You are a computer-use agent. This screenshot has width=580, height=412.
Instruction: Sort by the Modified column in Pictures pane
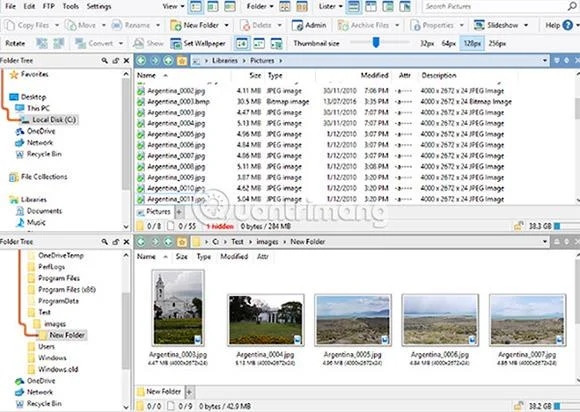point(374,75)
